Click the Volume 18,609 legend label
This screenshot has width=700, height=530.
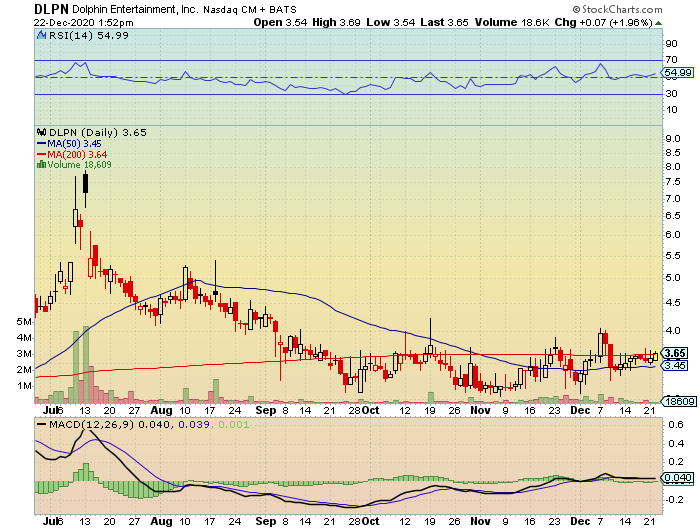pos(79,165)
